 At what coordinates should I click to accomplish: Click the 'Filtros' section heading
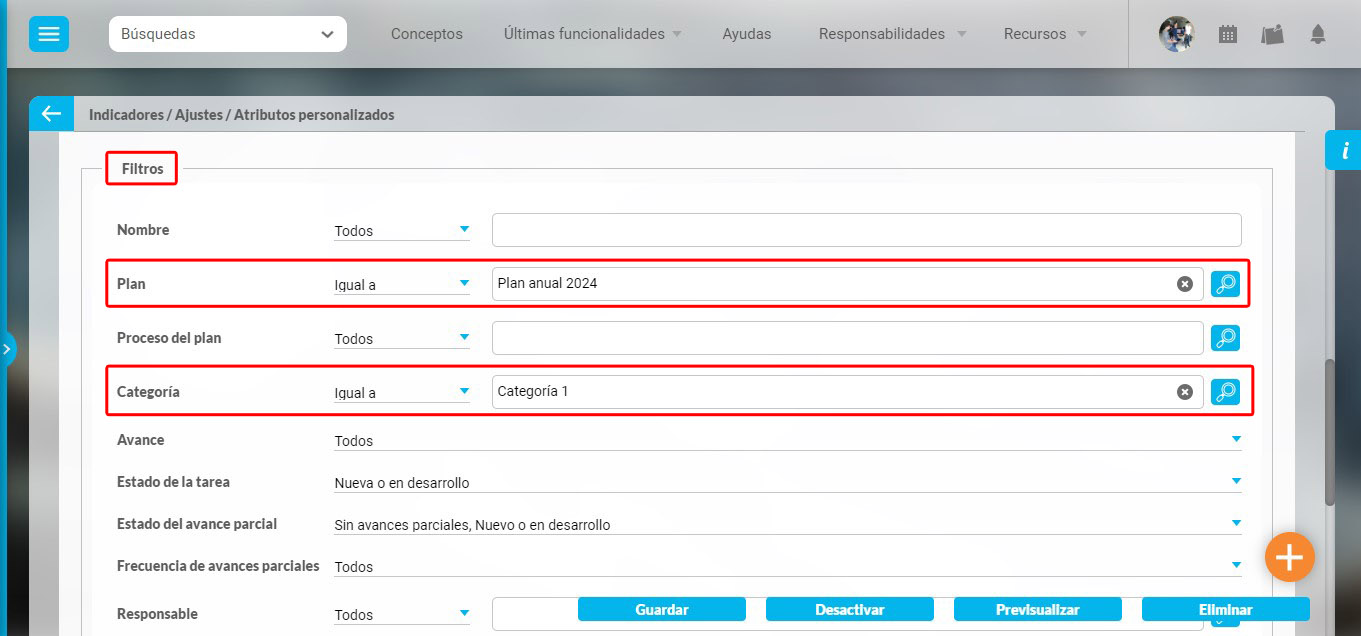pyautogui.click(x=143, y=169)
